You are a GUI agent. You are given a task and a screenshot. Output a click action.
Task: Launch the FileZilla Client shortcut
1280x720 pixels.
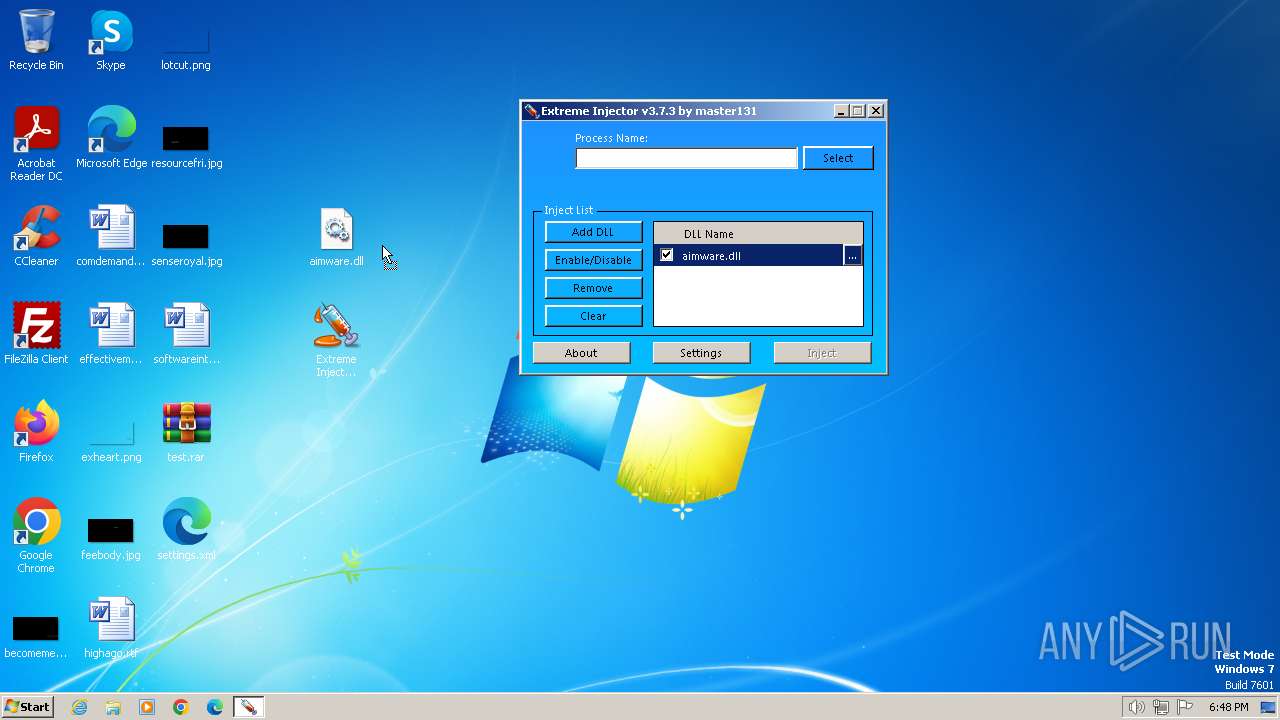click(x=36, y=334)
